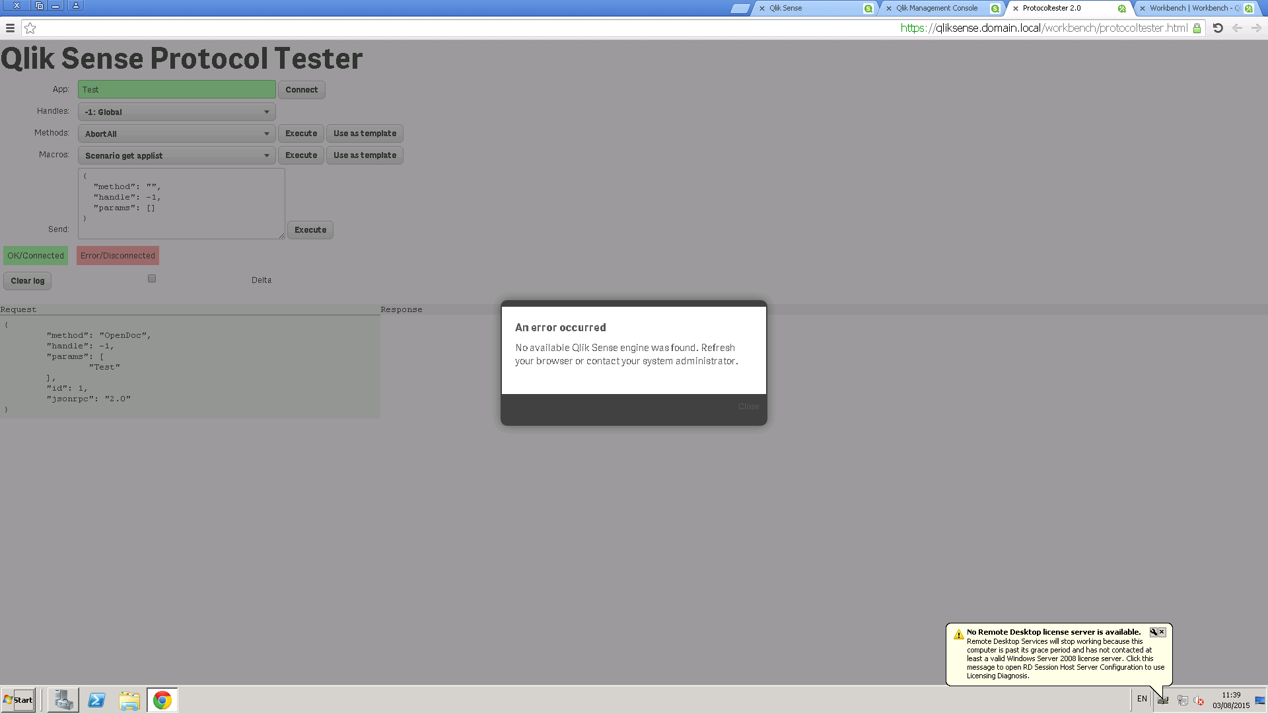Click the wrench icon in the balloon
The image size is (1268, 714).
[x=1153, y=632]
